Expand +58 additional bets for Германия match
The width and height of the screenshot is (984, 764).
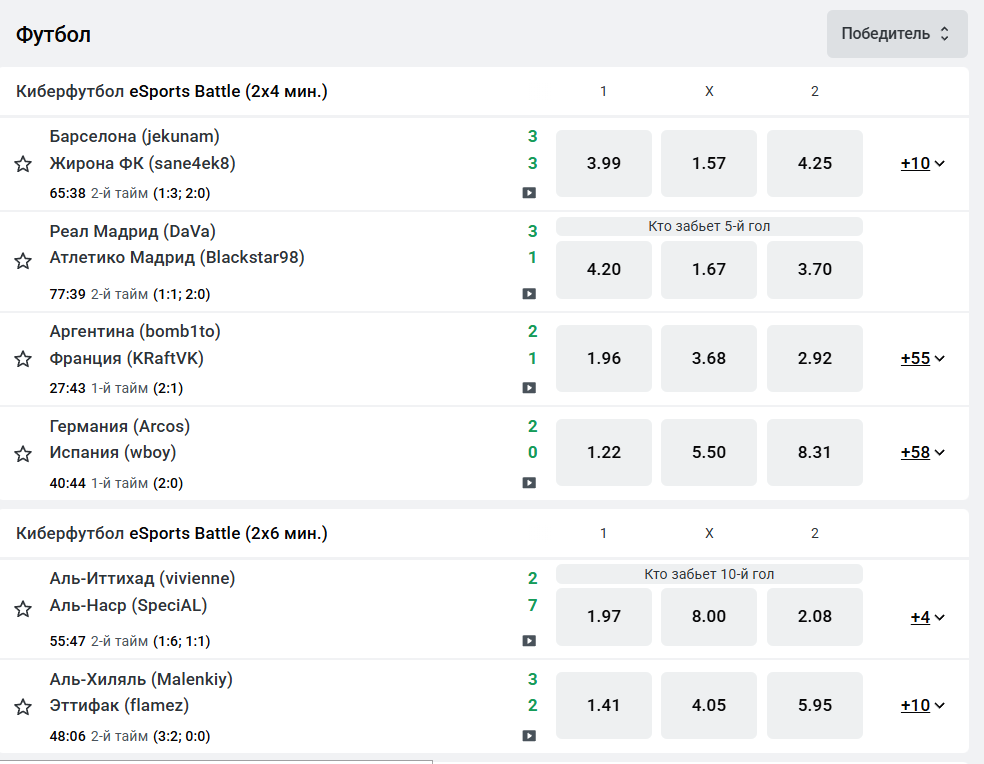click(922, 452)
